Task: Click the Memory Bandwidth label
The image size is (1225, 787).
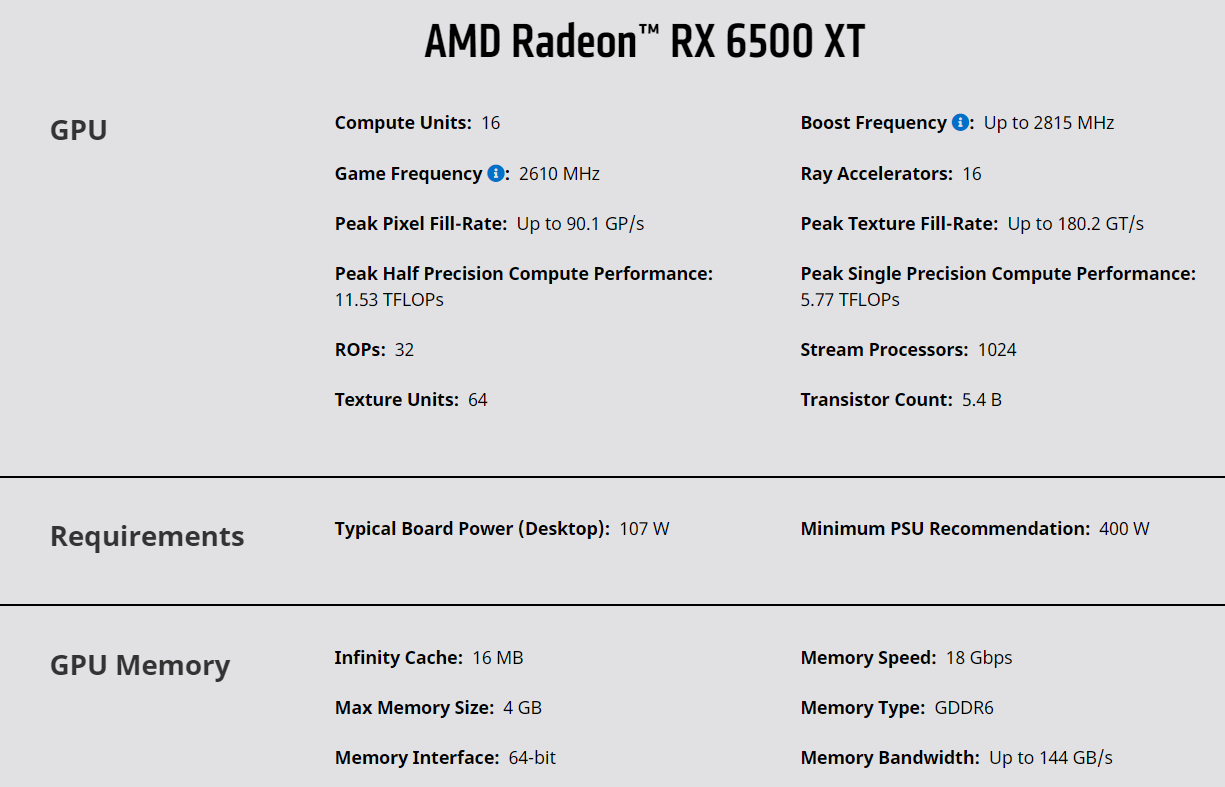Action: click(x=890, y=757)
